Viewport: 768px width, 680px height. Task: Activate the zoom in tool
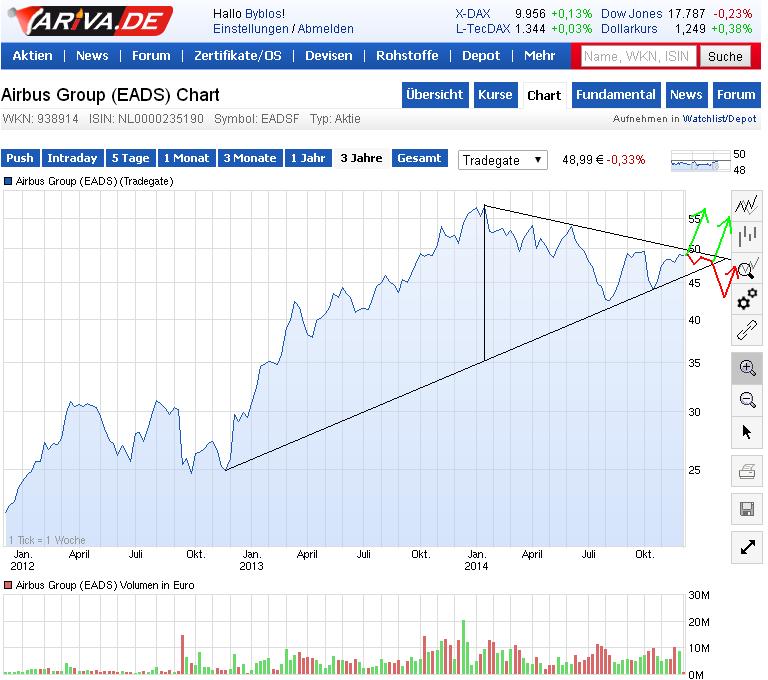click(x=747, y=368)
